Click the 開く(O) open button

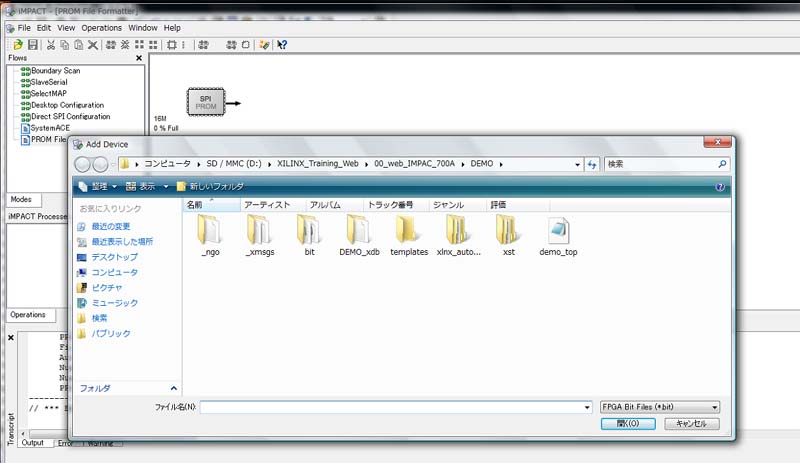tap(628, 424)
